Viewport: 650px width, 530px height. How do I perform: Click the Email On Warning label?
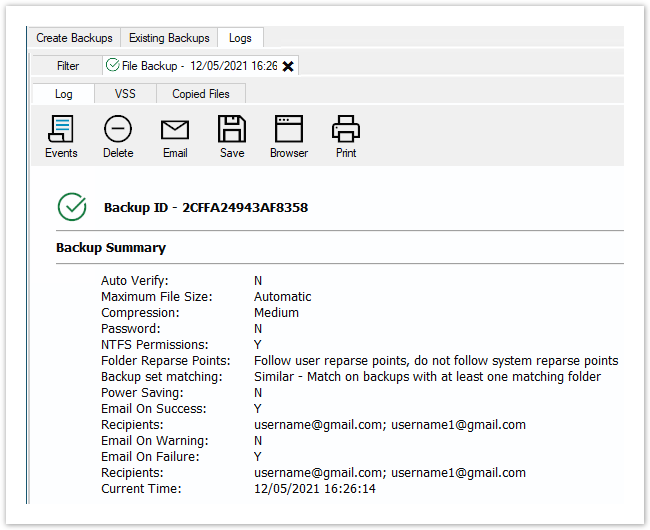pyautogui.click(x=155, y=440)
